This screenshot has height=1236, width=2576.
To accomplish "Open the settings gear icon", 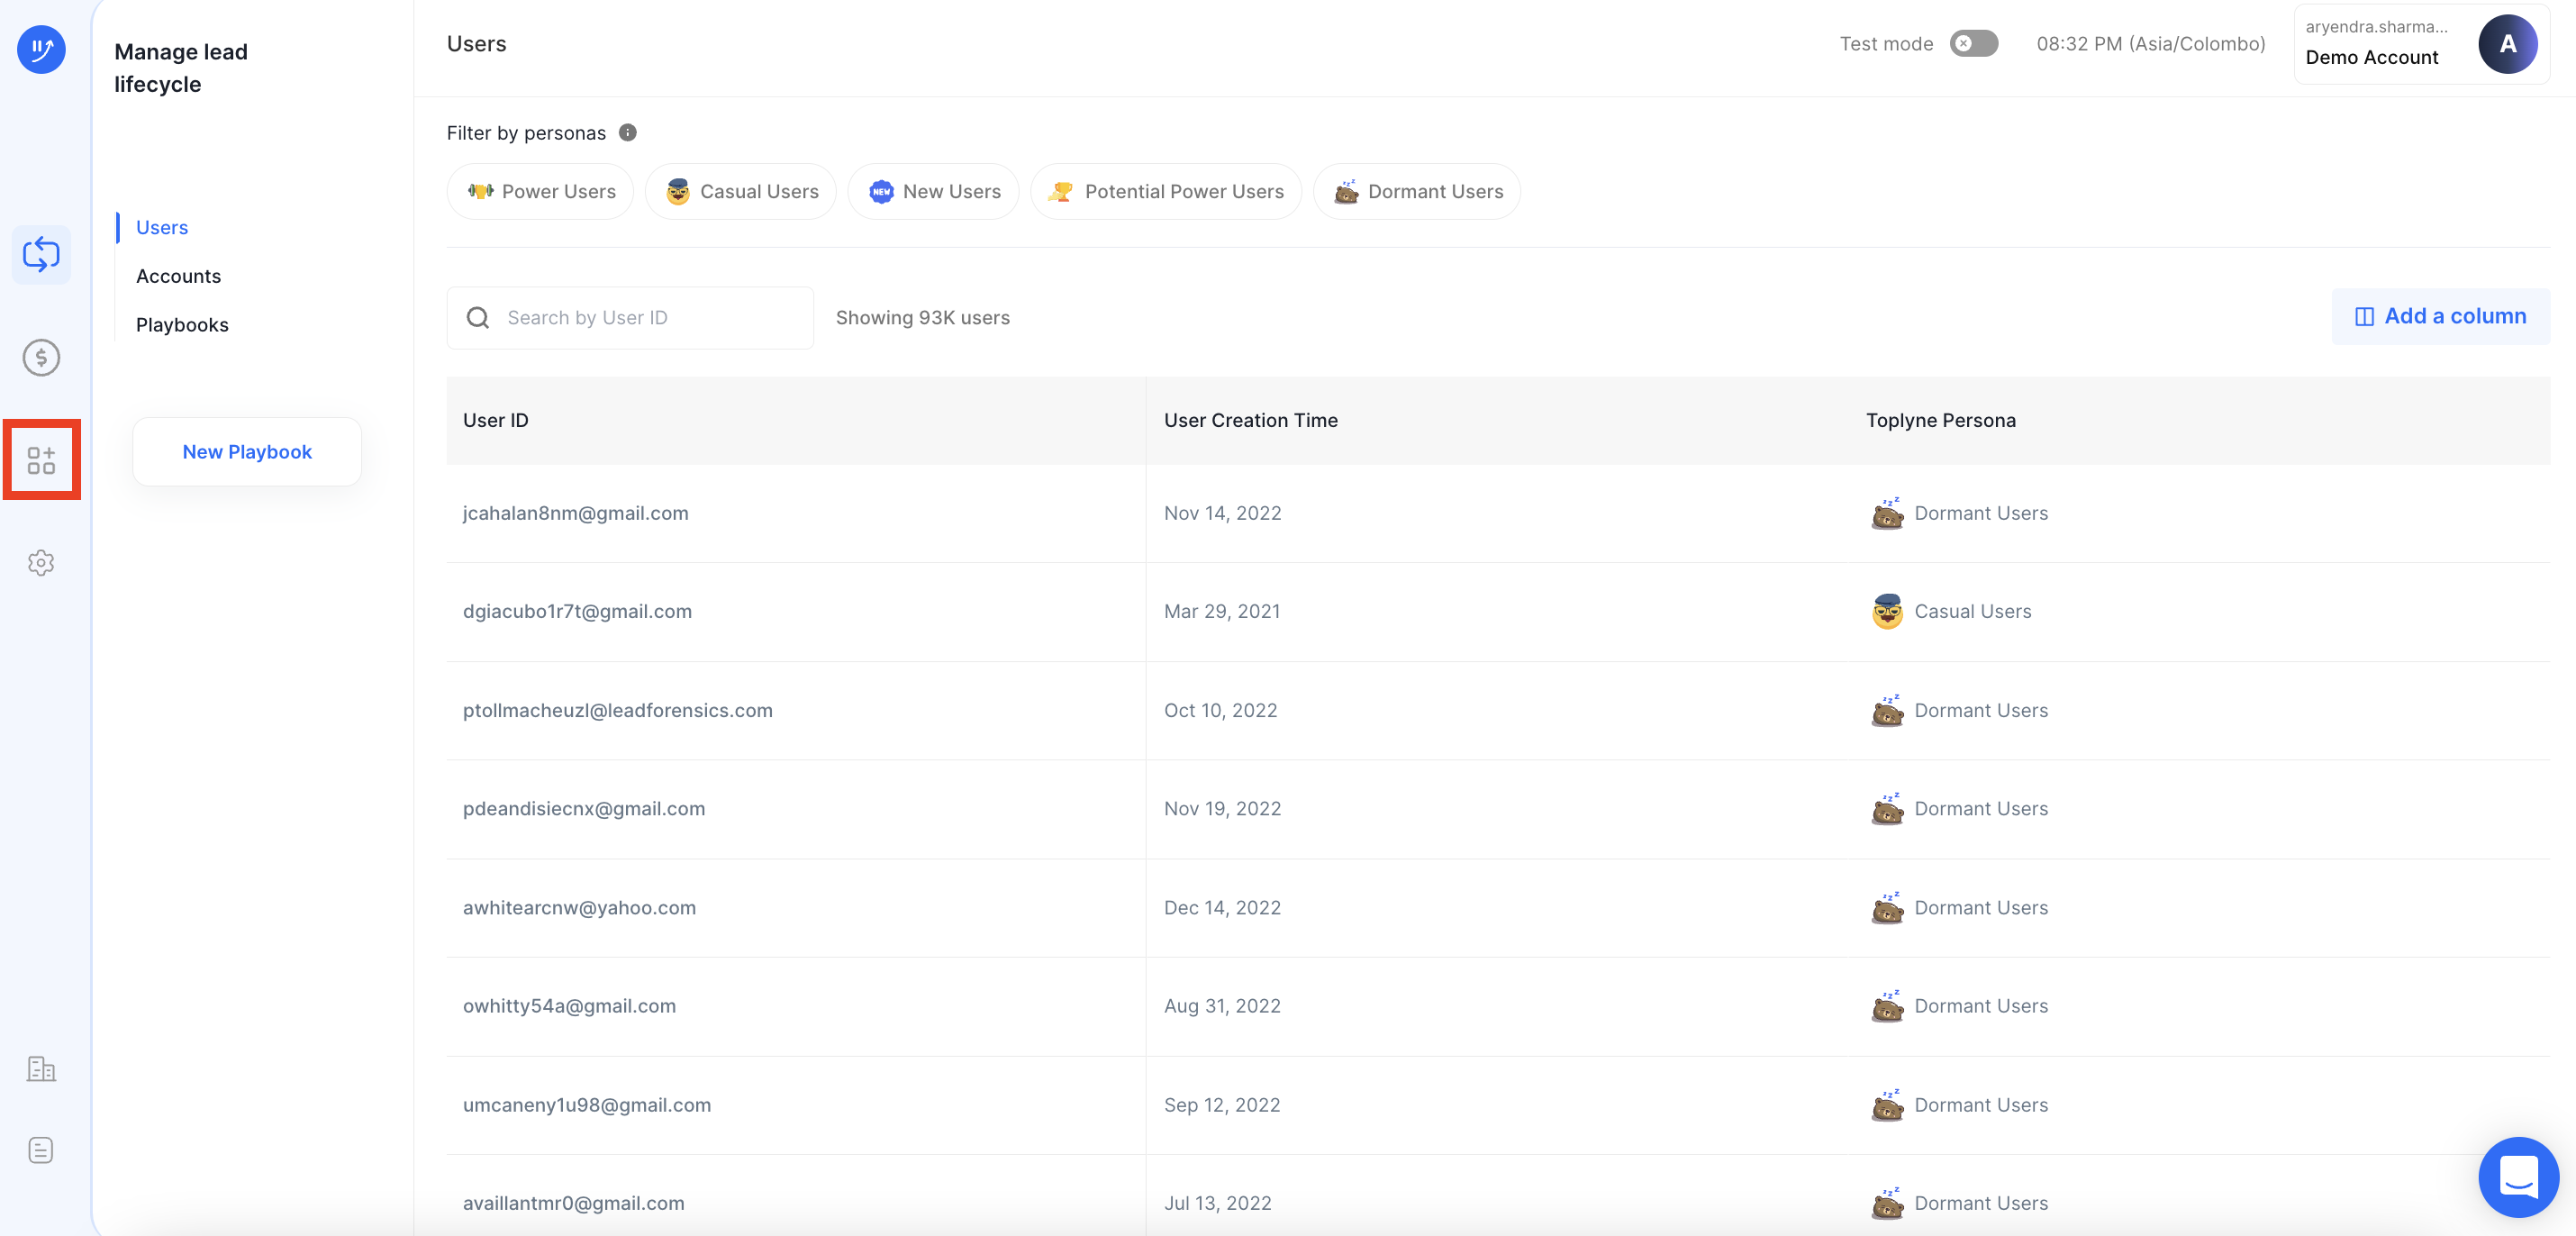I will point(41,563).
